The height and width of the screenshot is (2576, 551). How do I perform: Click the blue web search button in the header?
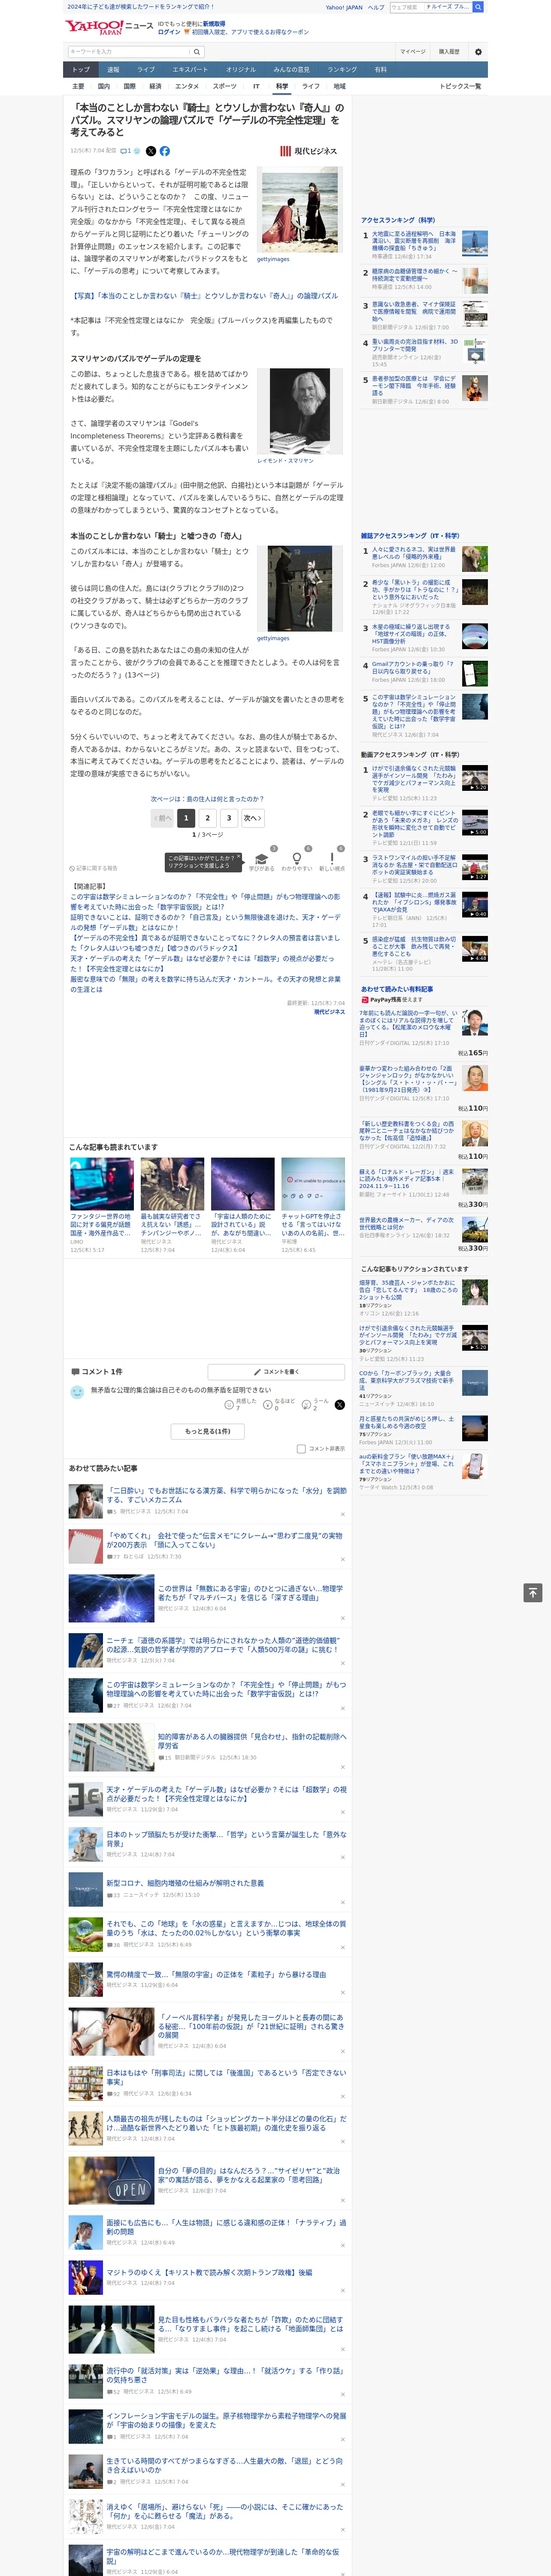[x=479, y=7]
